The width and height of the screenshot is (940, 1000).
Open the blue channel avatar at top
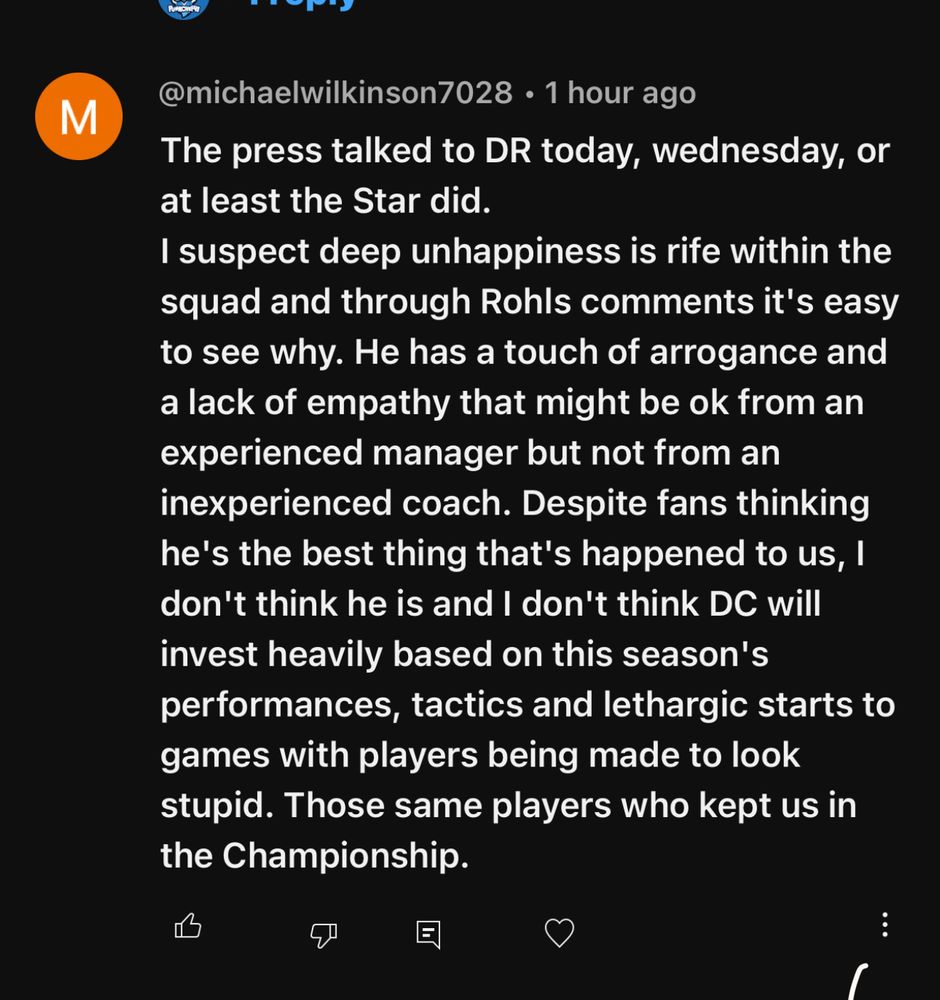click(184, 8)
